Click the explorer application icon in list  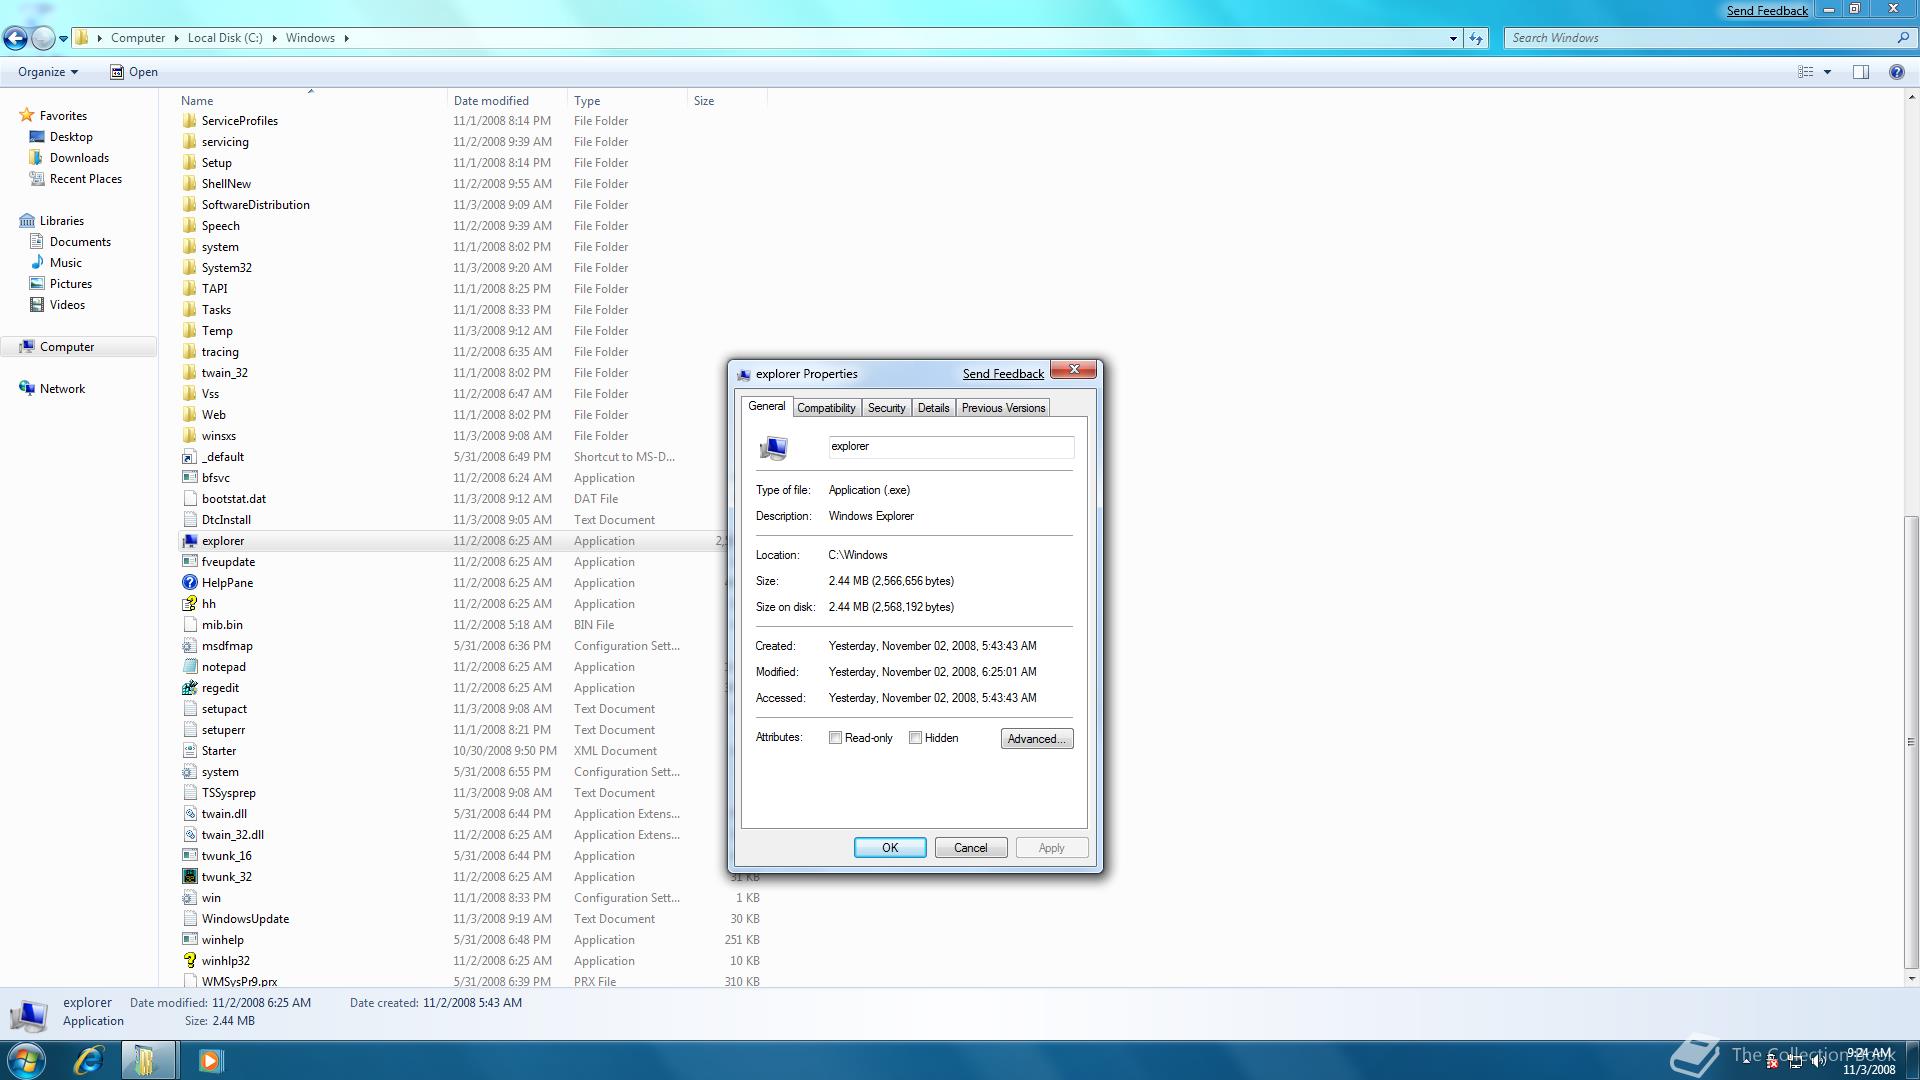coord(190,541)
